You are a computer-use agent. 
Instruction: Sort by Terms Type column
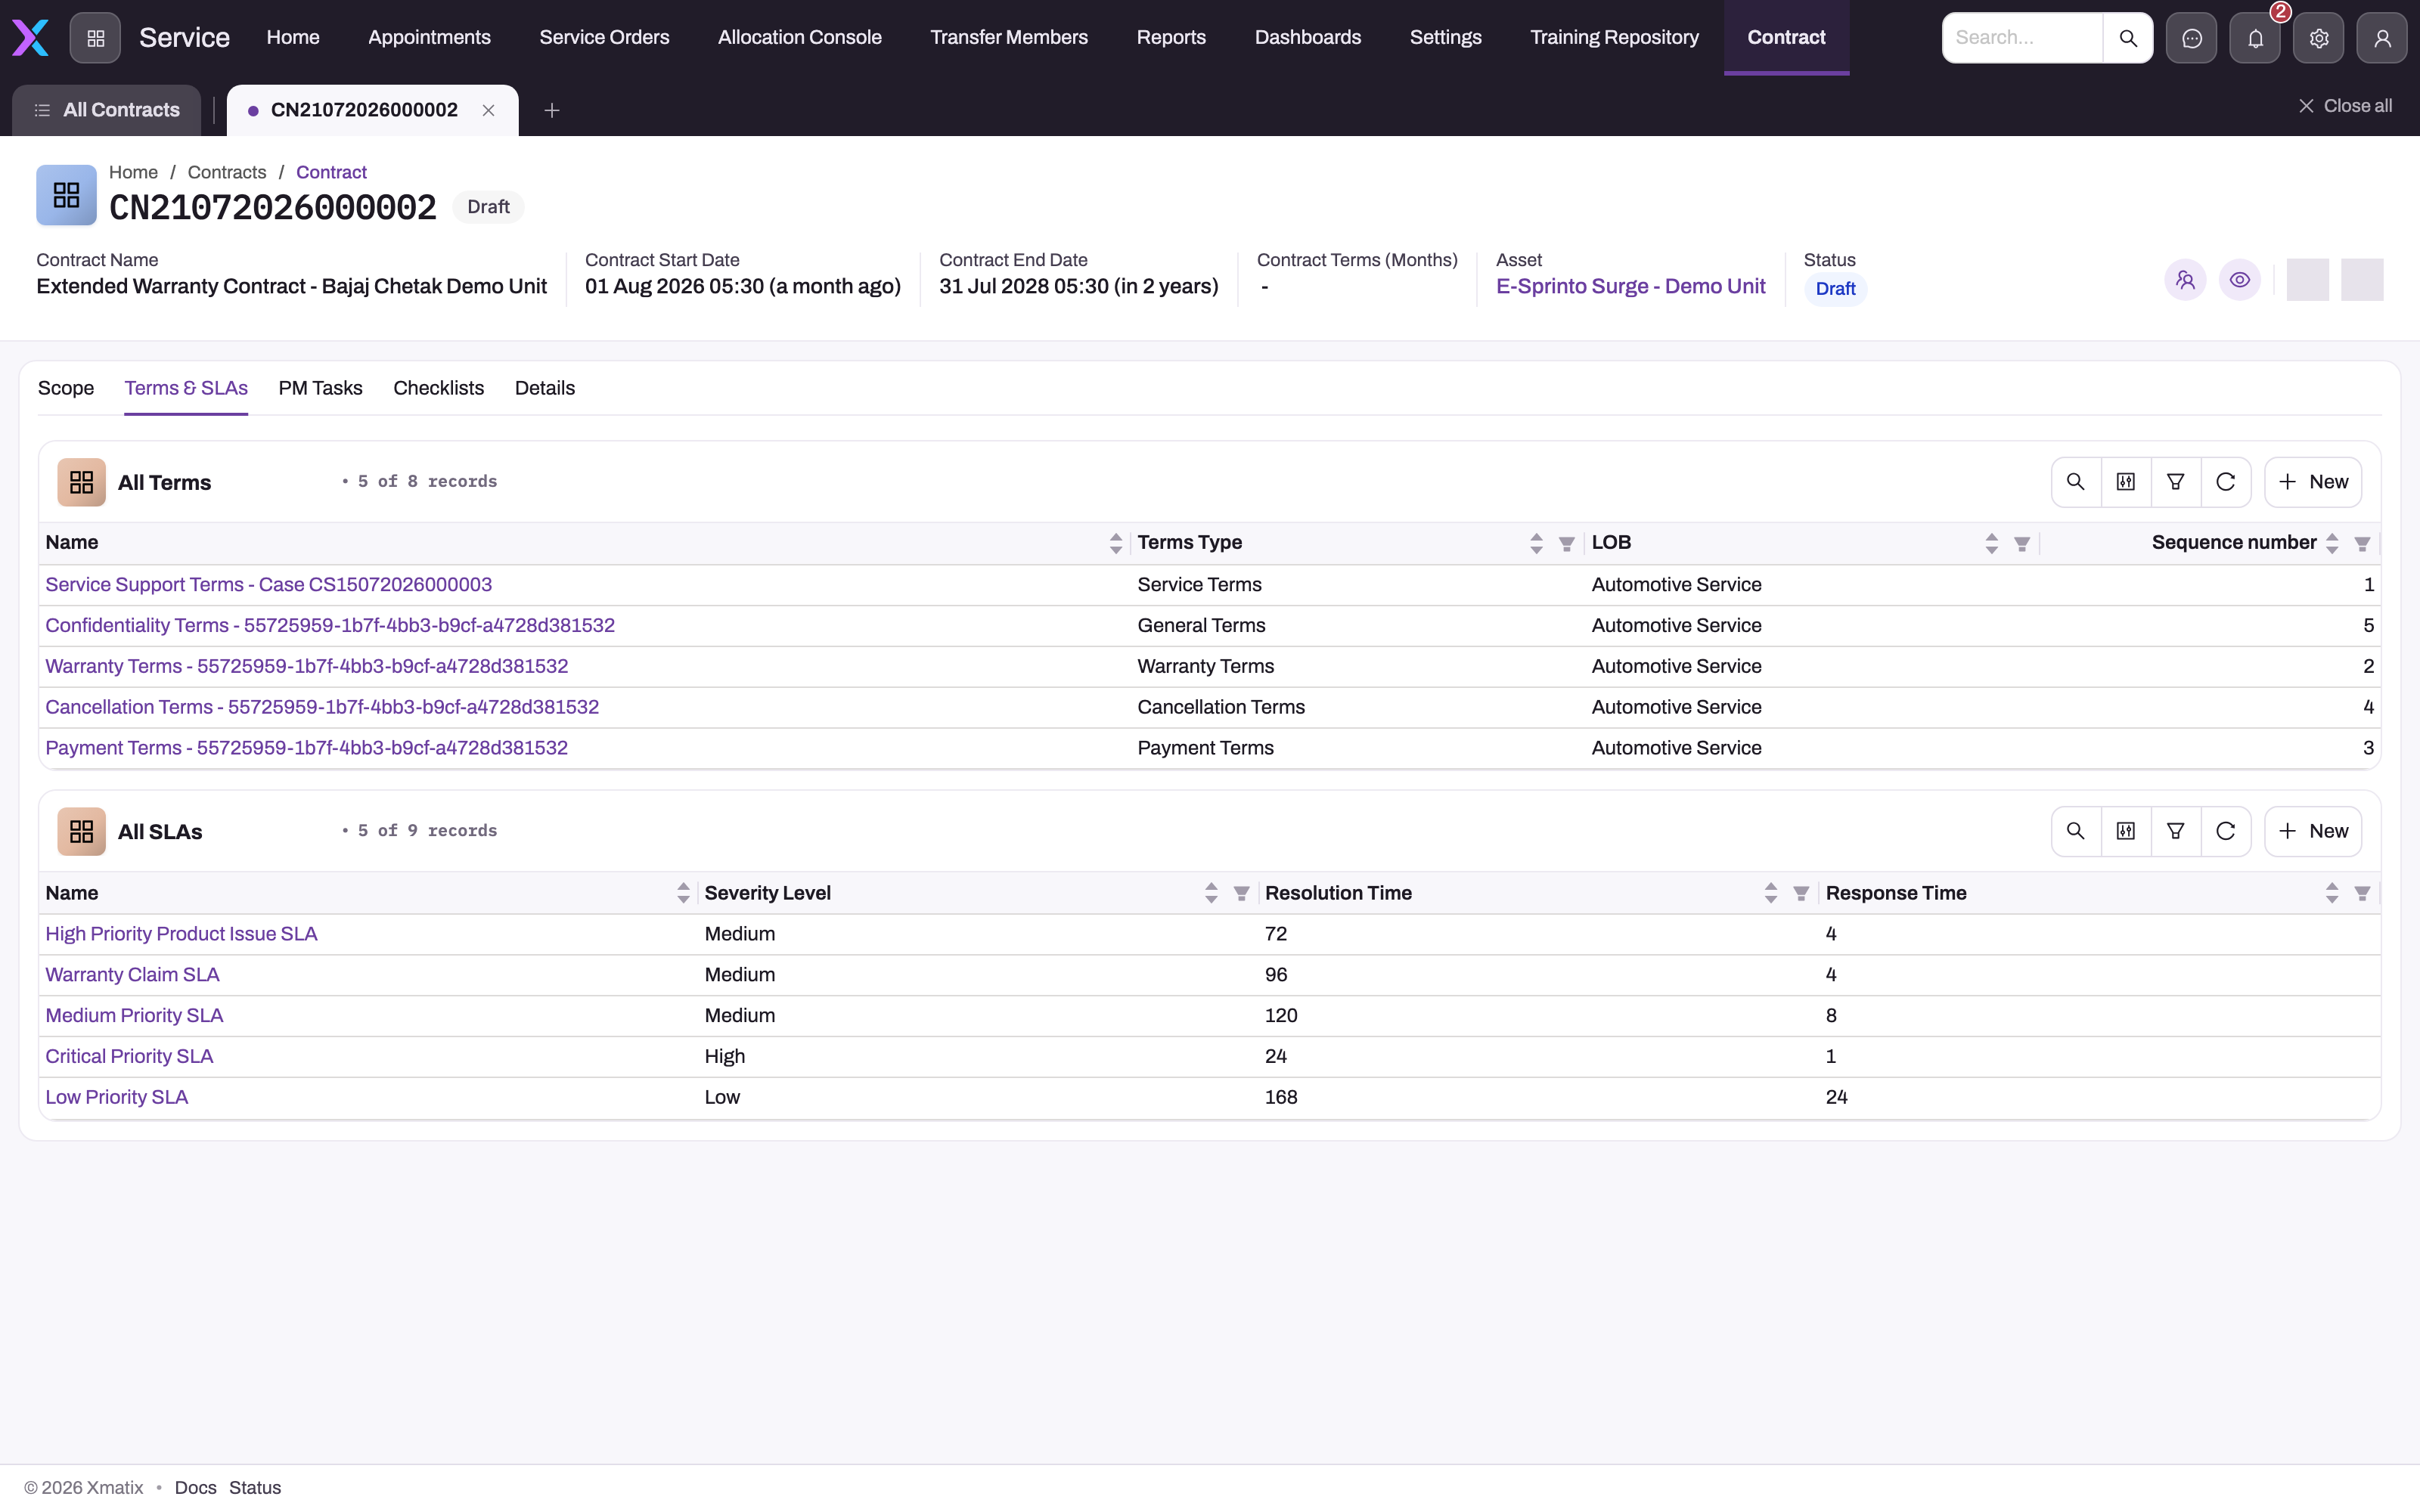pyautogui.click(x=1536, y=543)
